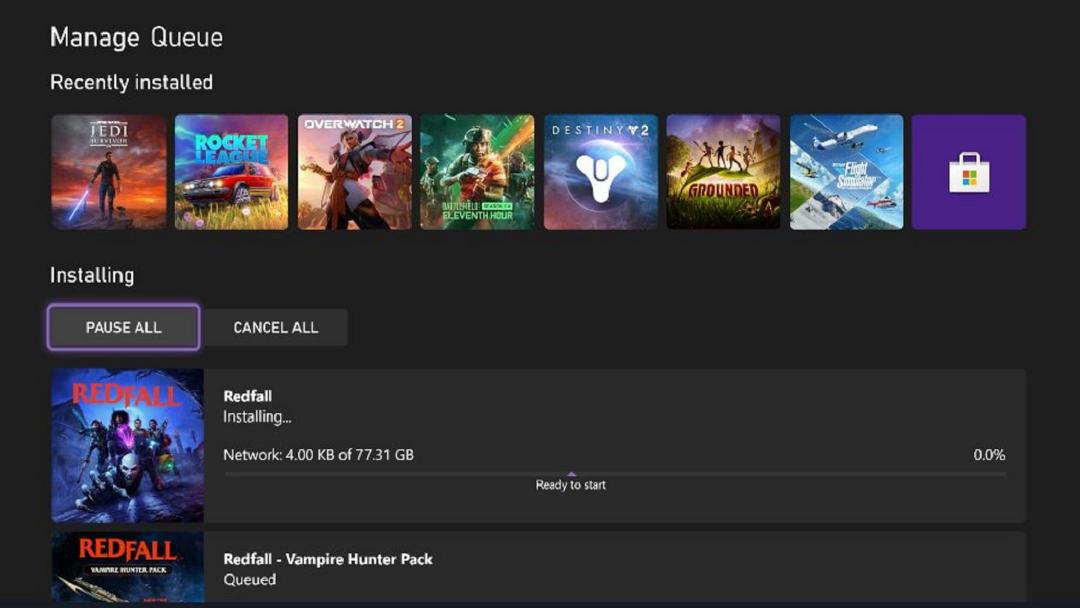Click the 0.0% progress percentage
Screen dimensions: 1080x608
coord(989,454)
